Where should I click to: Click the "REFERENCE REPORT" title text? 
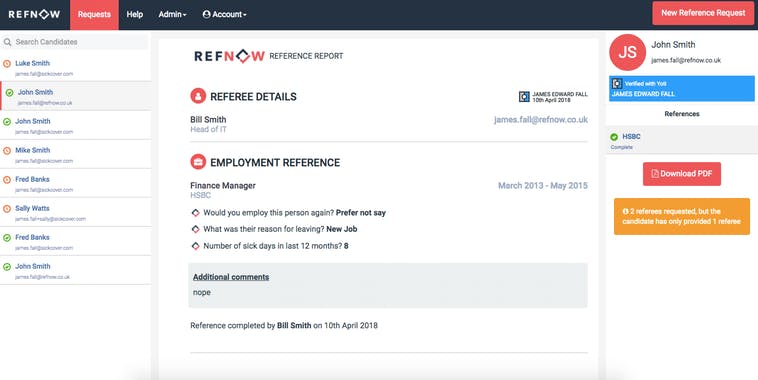tap(306, 56)
